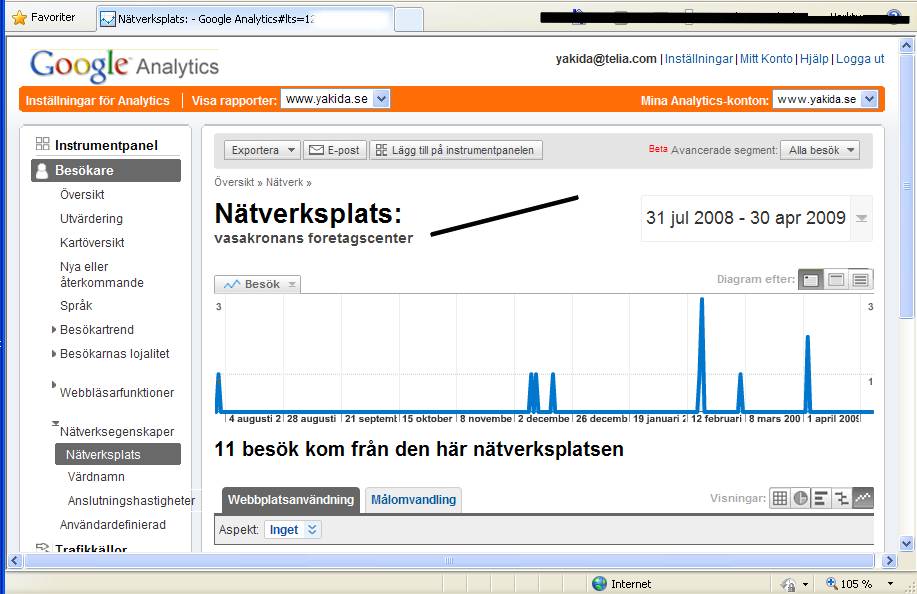Screen dimensions: 917x594
Task: Switch to the Webbplatsanvändning tab
Action: tap(291, 500)
